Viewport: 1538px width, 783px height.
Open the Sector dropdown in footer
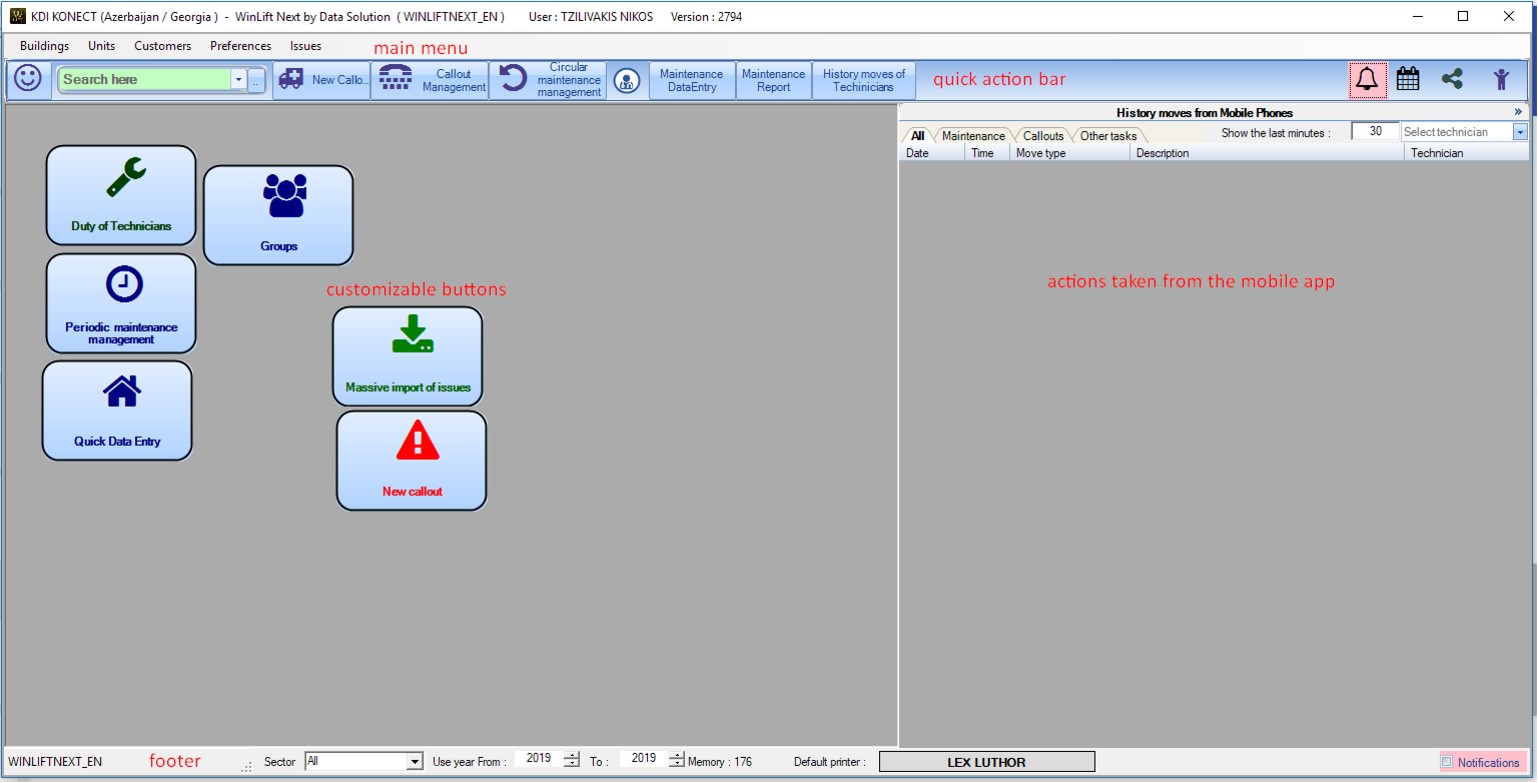[414, 762]
